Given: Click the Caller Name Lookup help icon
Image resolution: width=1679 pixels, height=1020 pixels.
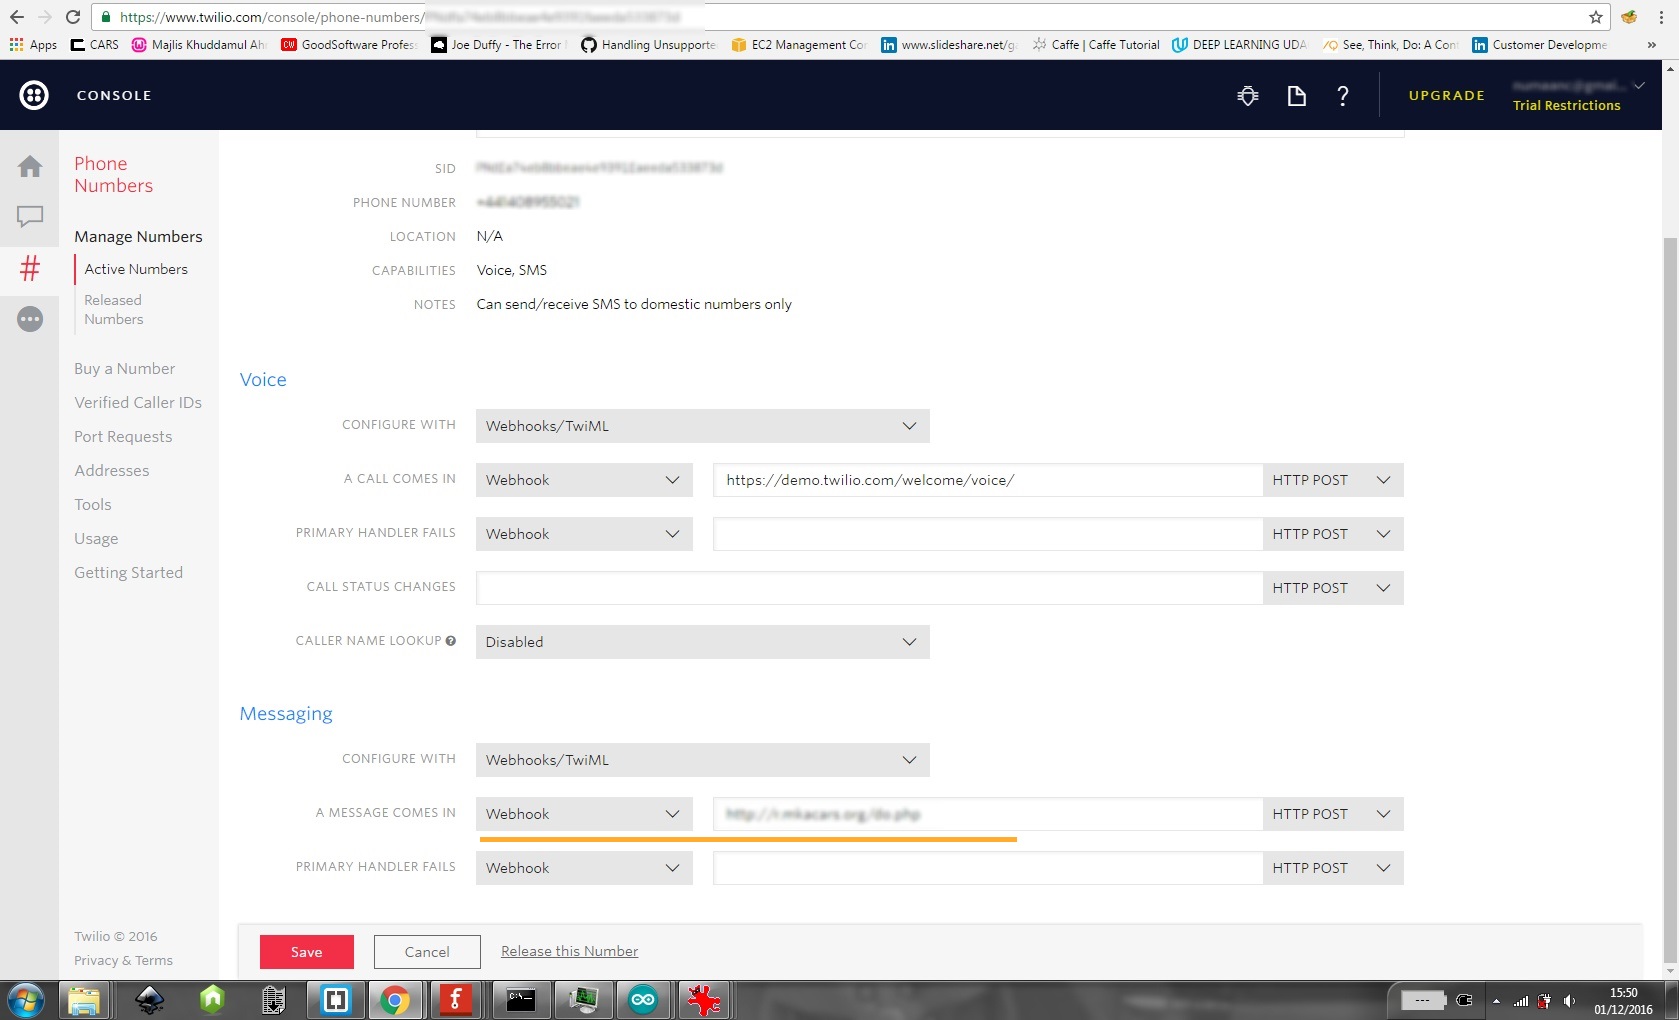Looking at the screenshot, I should (451, 641).
